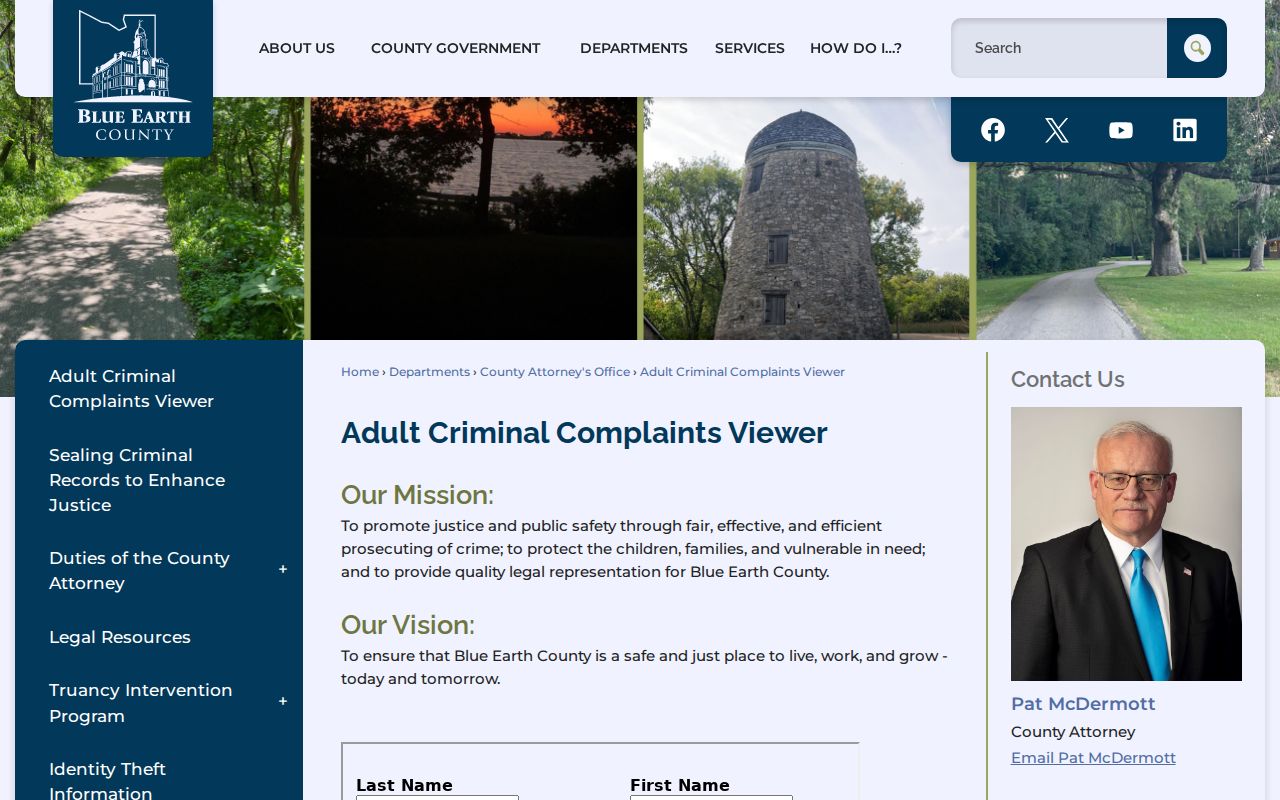
Task: Click the Search input field
Action: pyautogui.click(x=1059, y=48)
